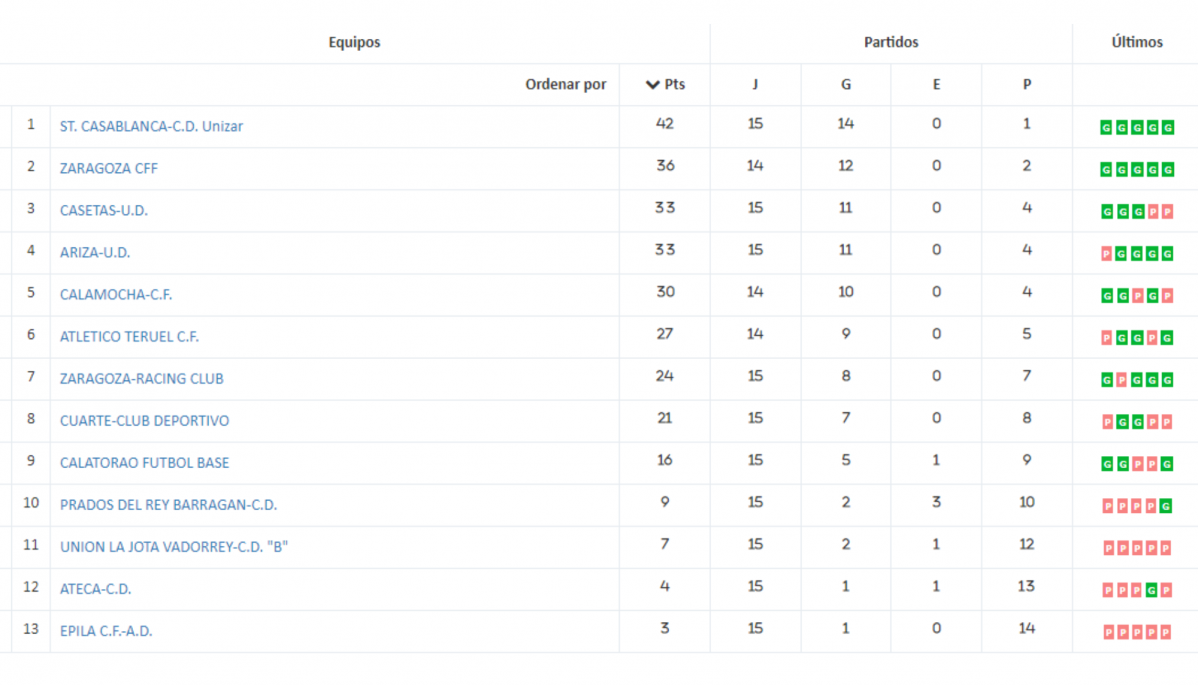Click last green G icon for ST. CASABLANCA
Viewport: 1198px width, 685px height.
pos(1167,128)
